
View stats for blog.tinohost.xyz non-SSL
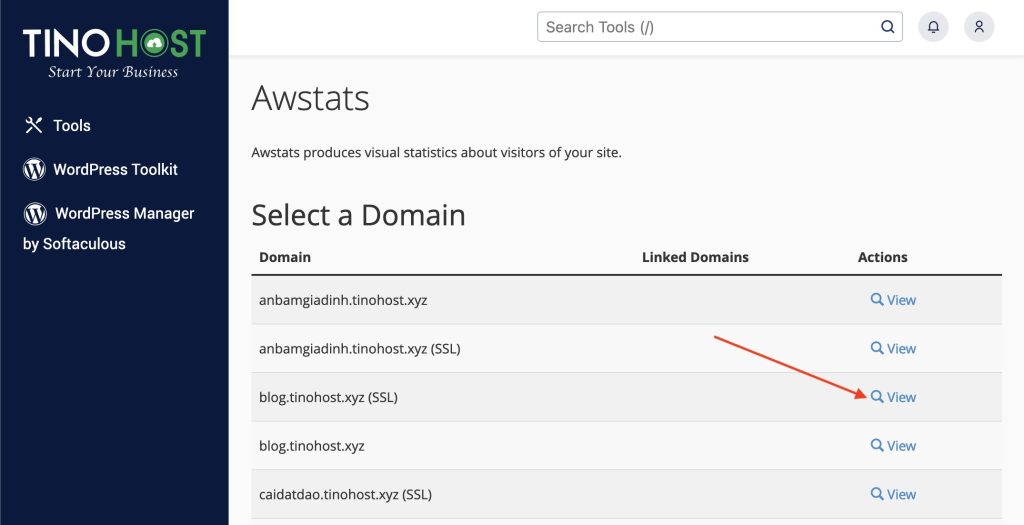tap(893, 445)
